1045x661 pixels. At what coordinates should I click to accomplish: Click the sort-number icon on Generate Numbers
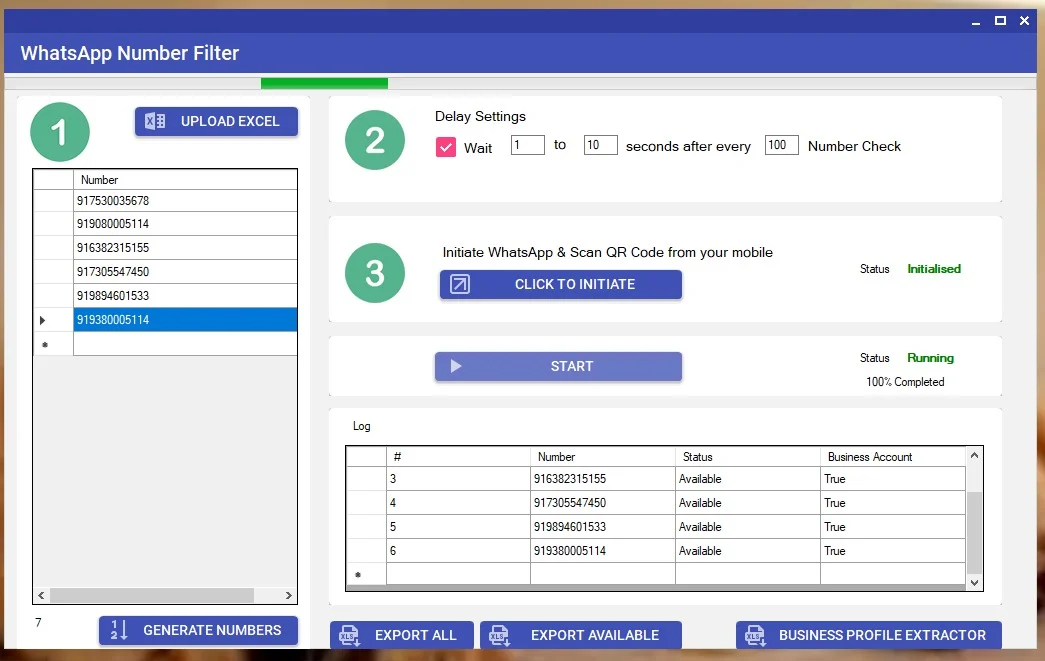point(119,630)
